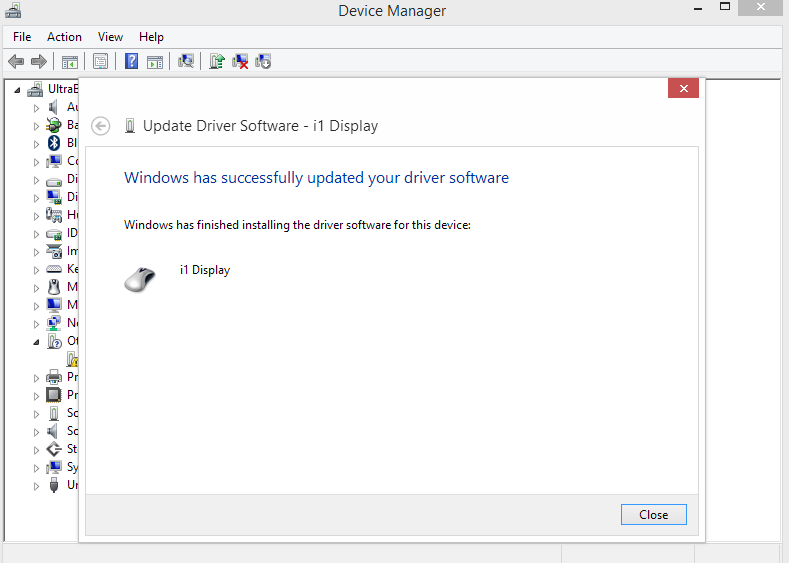Image resolution: width=789 pixels, height=563 pixels.
Task: Select the Keyboards category icon
Action: (54, 269)
